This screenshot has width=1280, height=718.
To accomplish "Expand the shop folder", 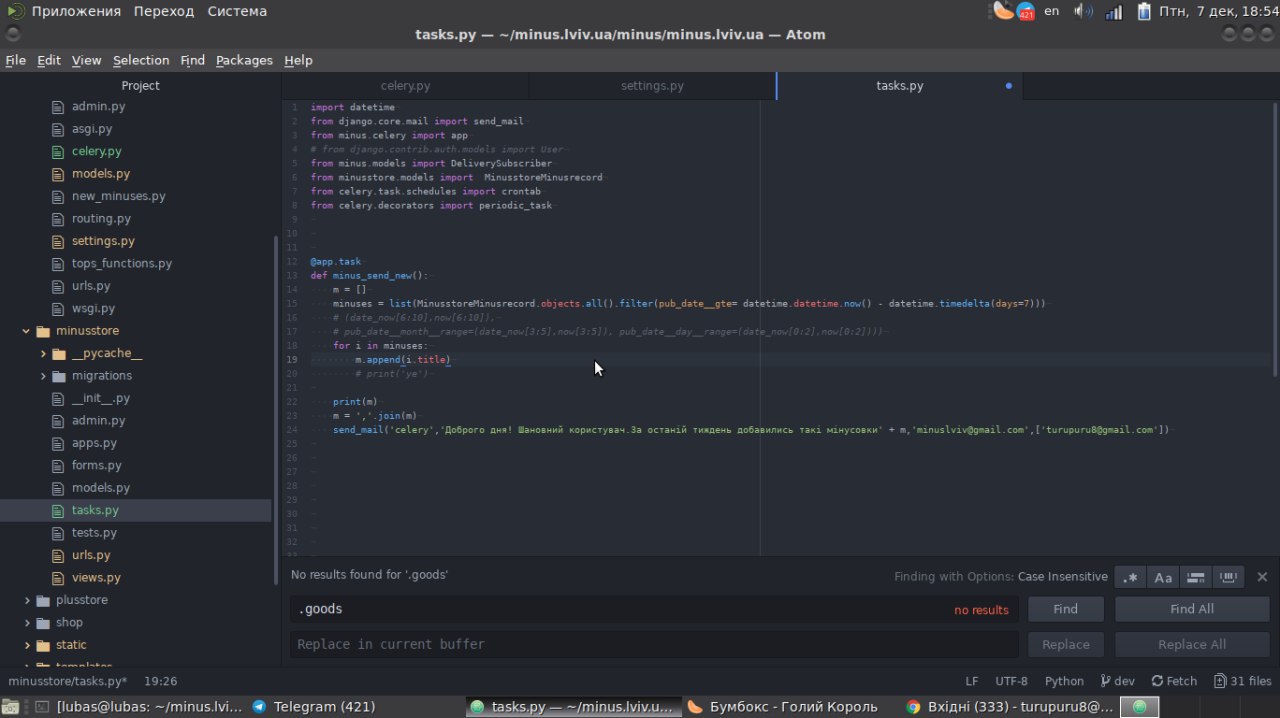I will [27, 622].
